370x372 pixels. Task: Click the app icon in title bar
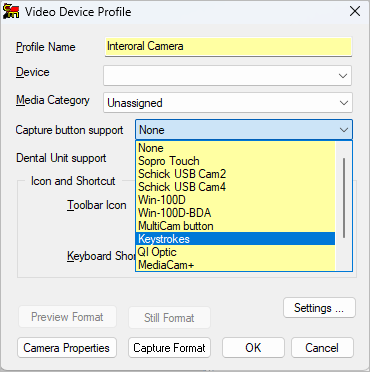pyautogui.click(x=11, y=12)
